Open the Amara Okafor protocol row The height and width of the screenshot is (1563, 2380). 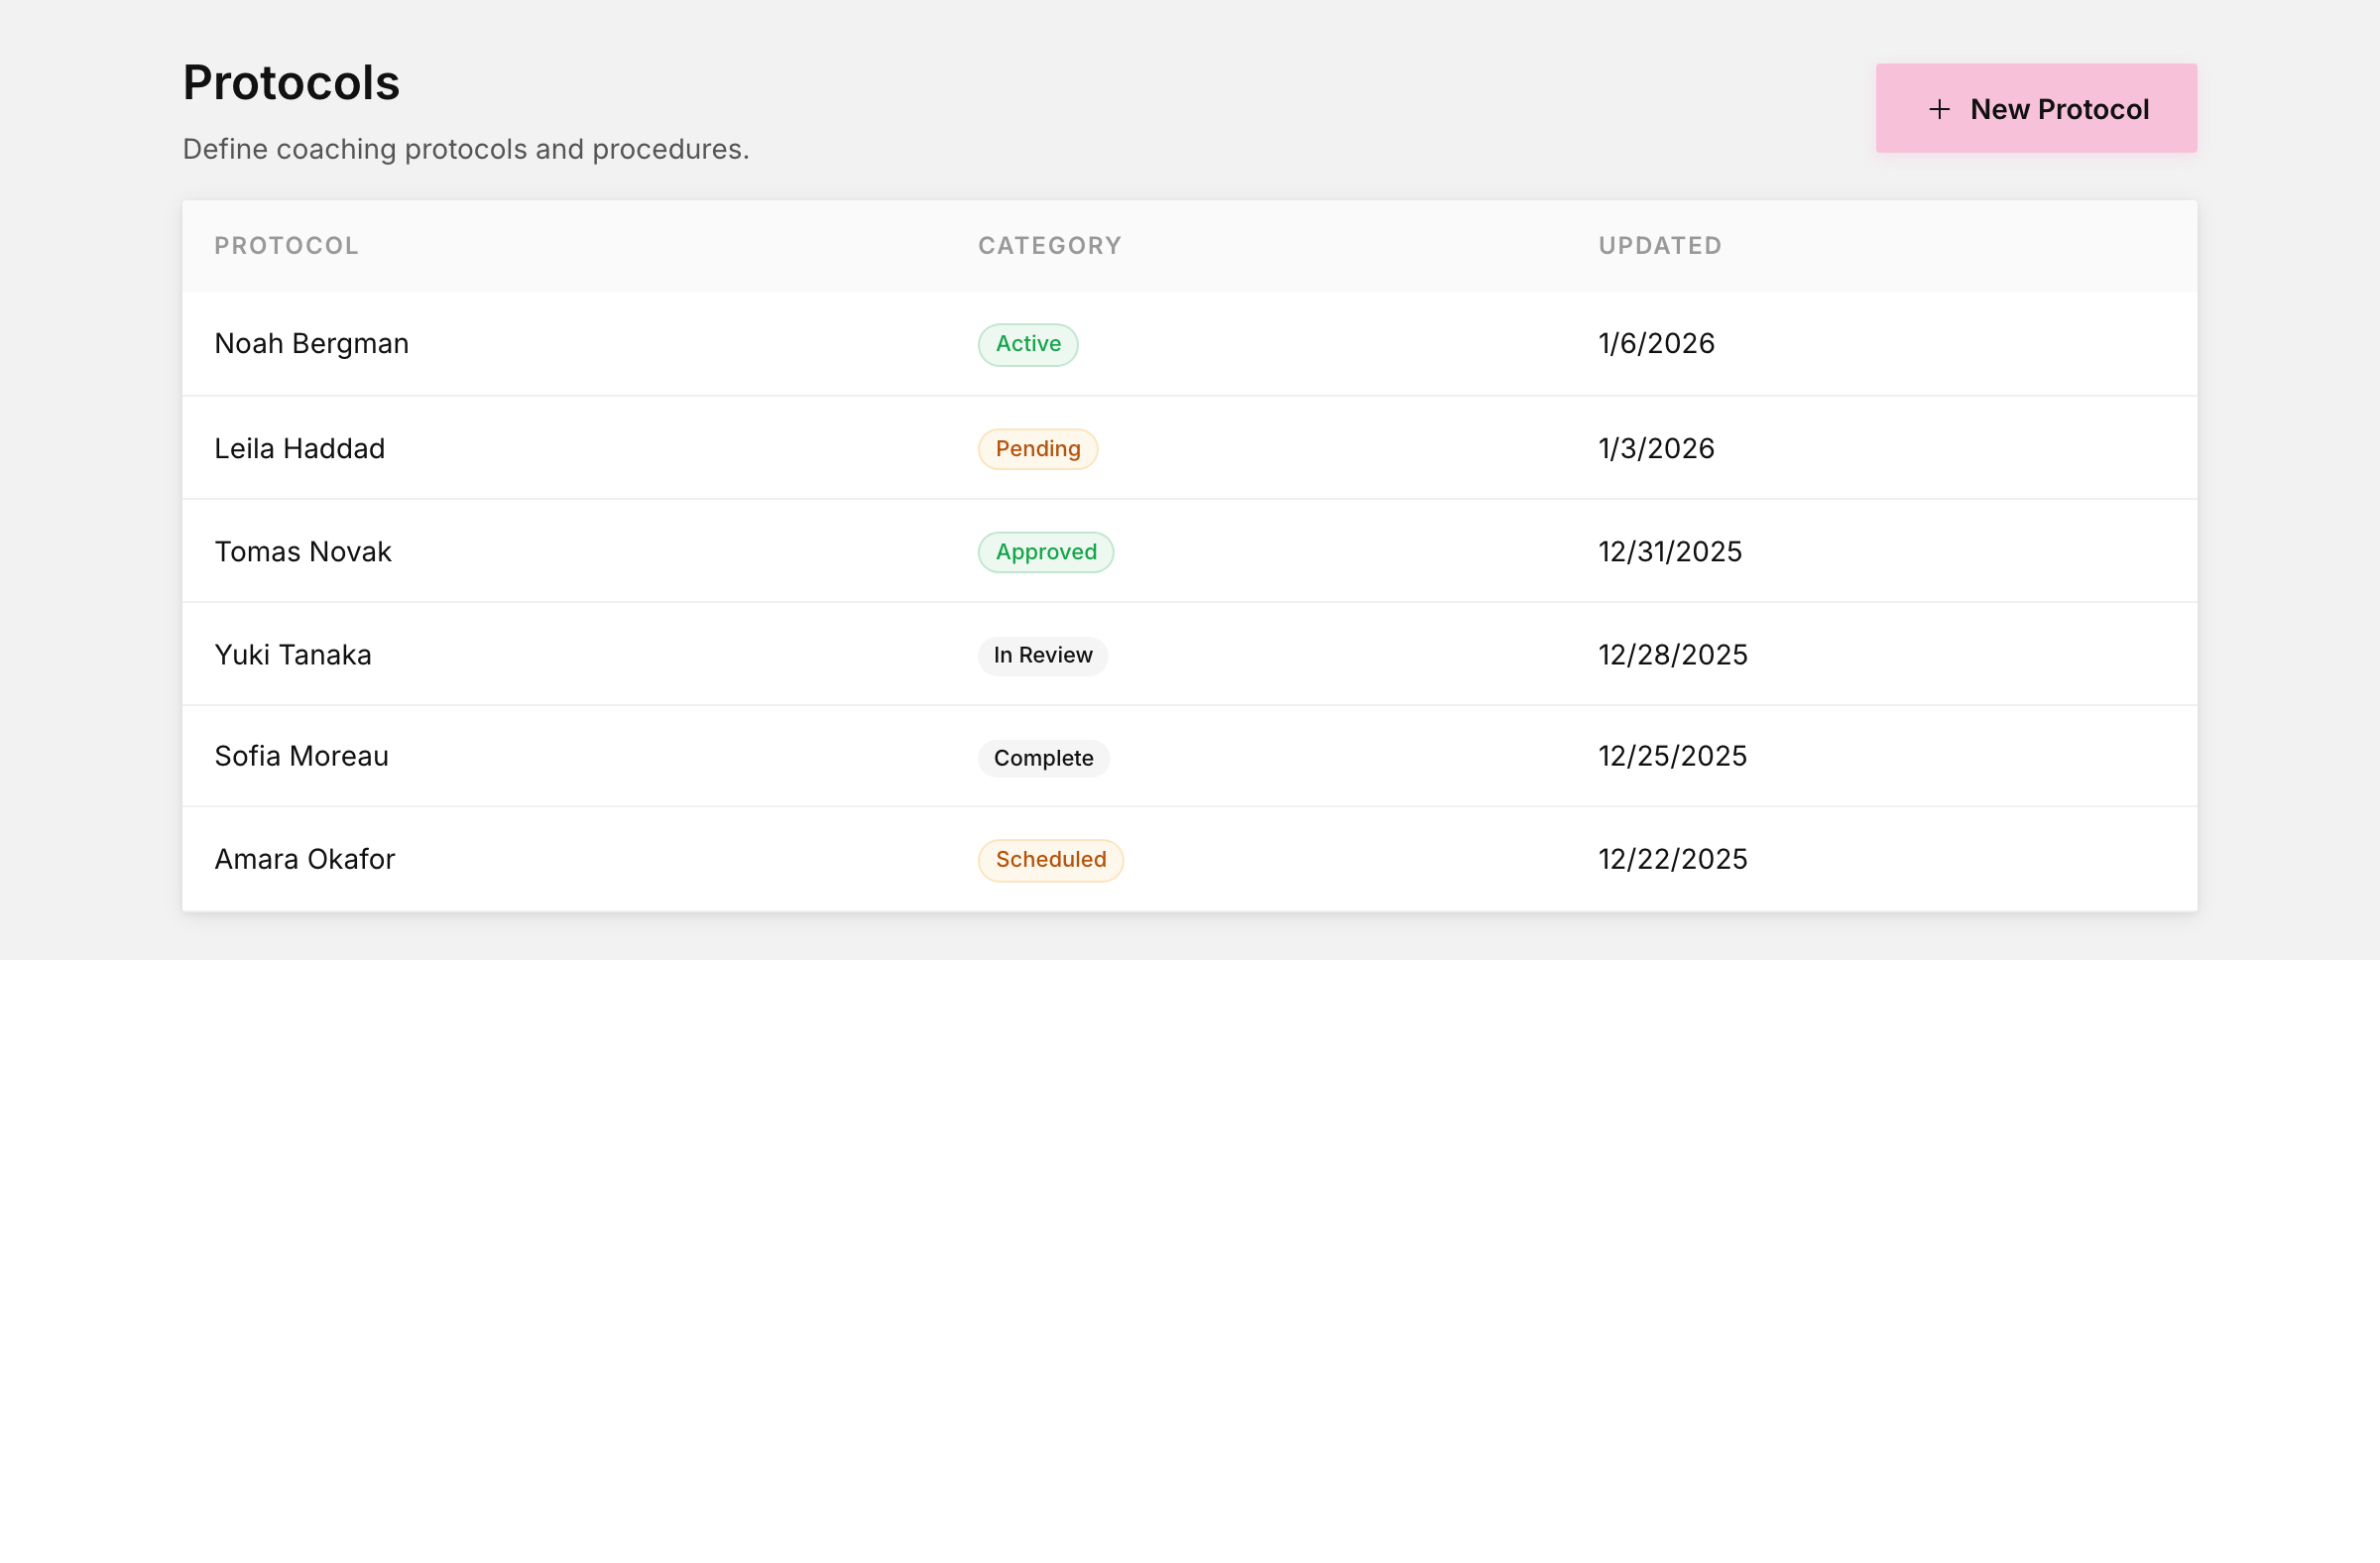pos(1189,859)
